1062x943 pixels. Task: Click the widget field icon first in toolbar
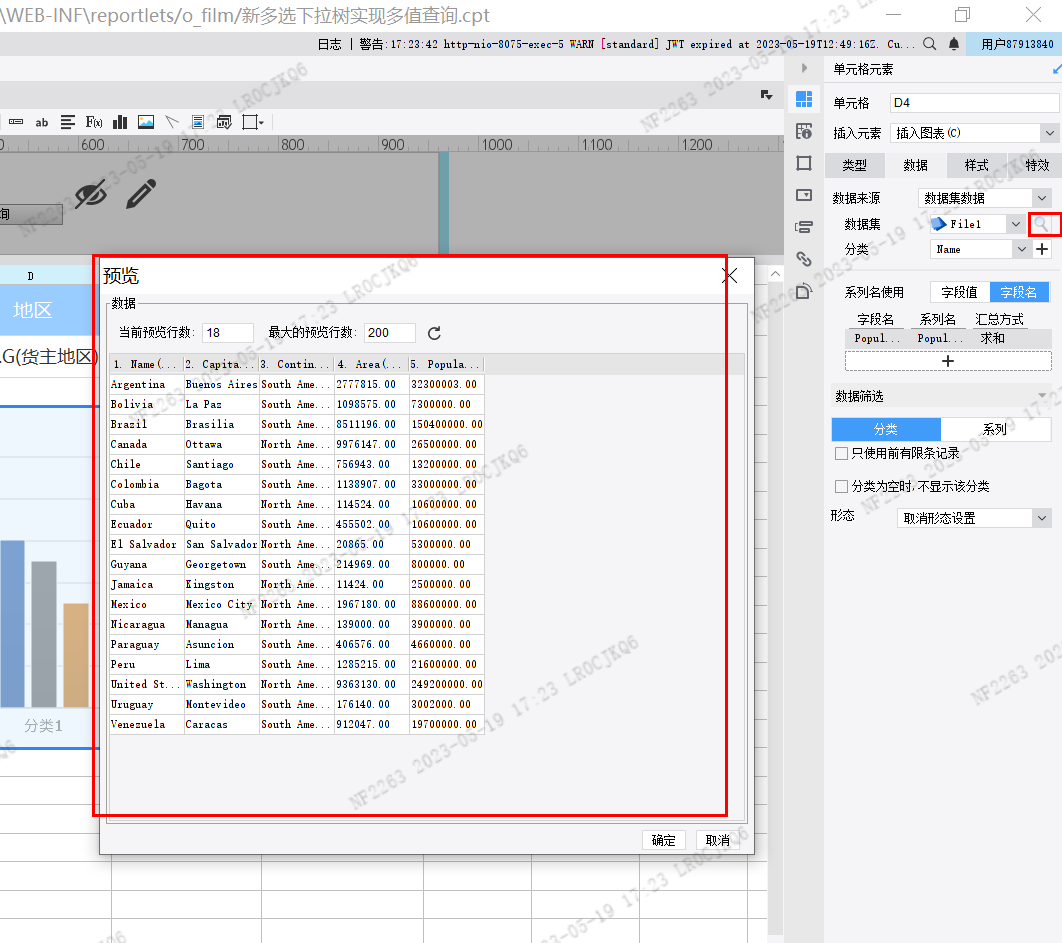click(x=16, y=122)
